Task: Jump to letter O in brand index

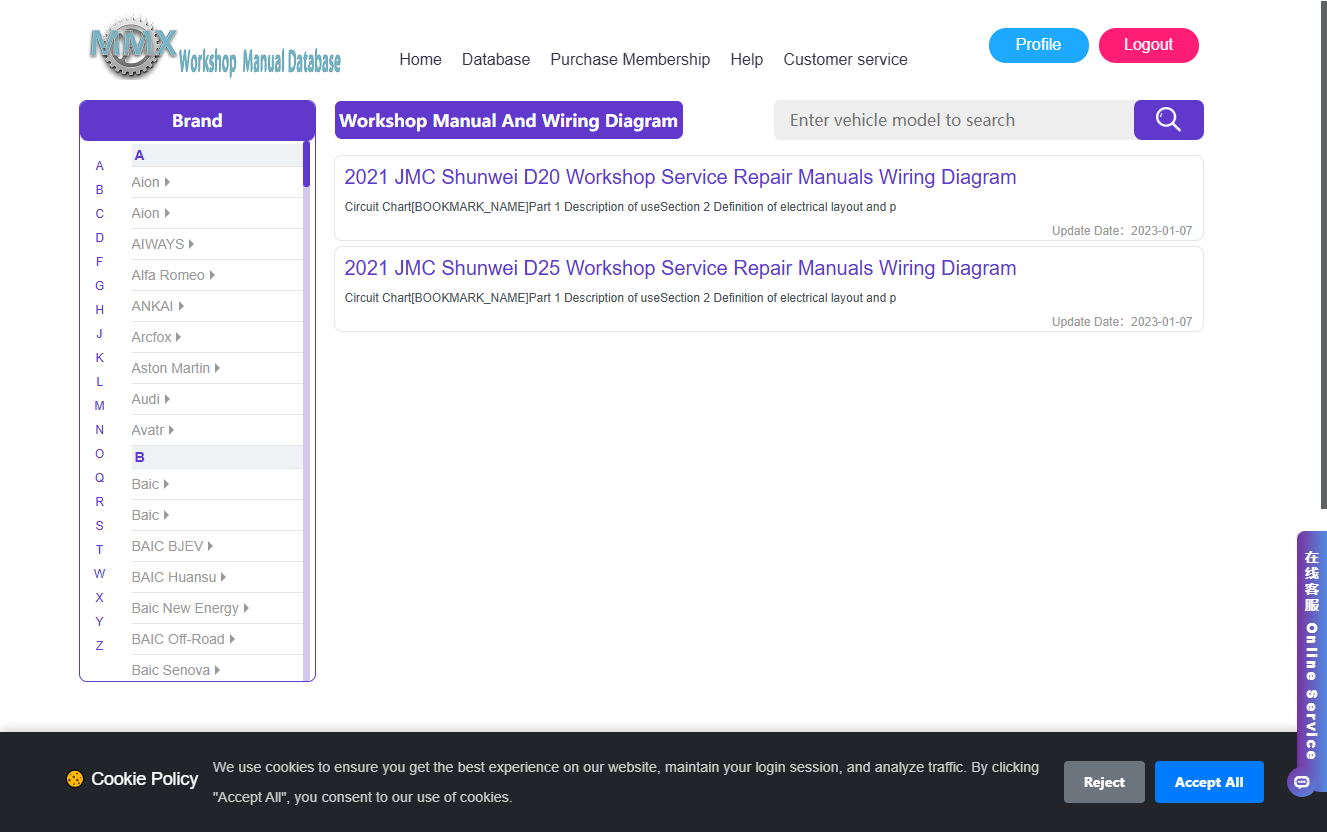Action: click(x=100, y=454)
